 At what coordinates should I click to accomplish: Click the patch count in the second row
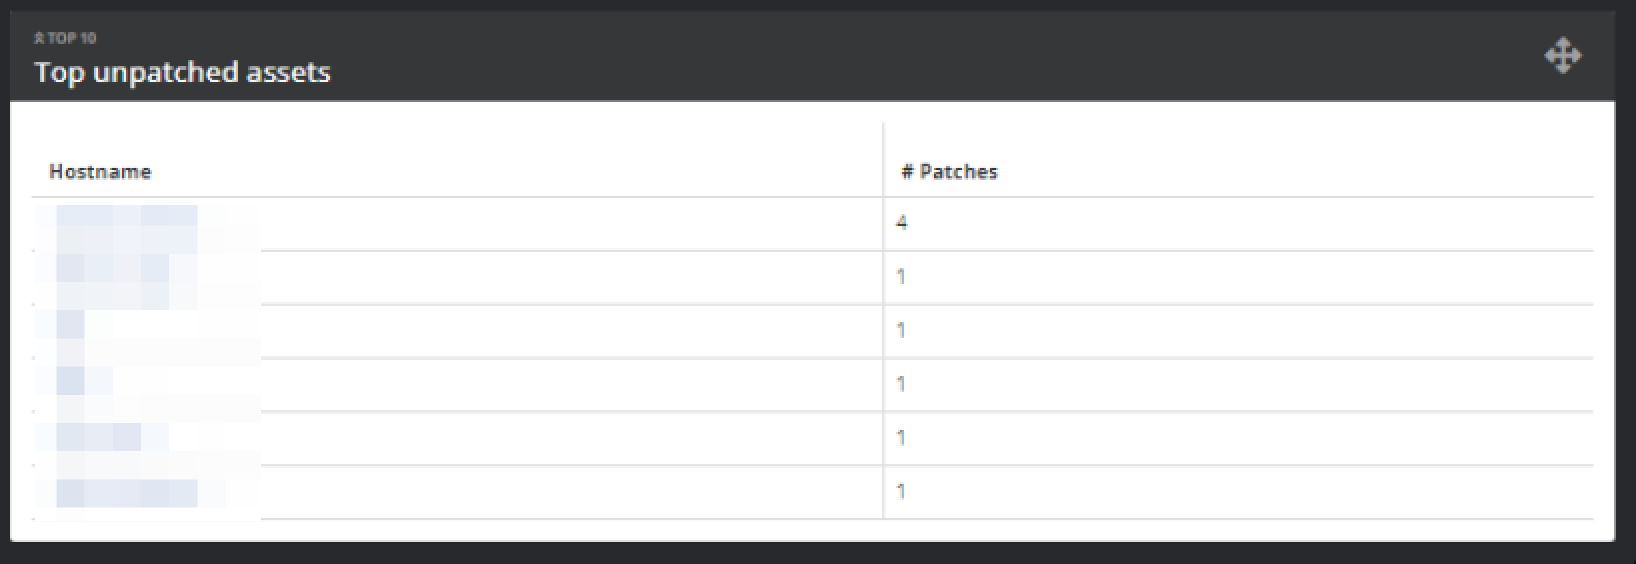coord(902,277)
